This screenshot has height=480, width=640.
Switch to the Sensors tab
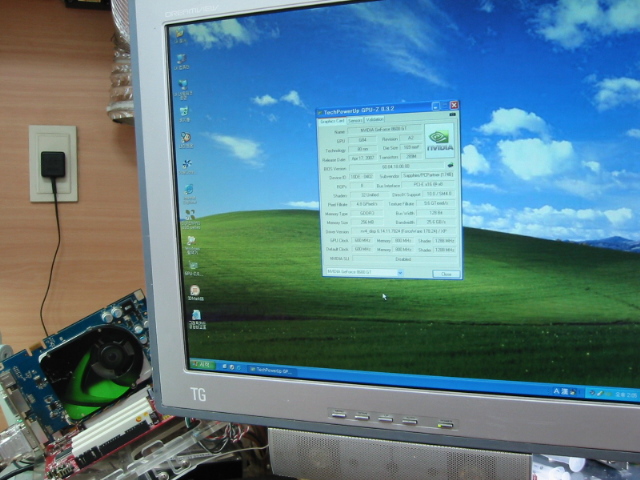point(355,119)
